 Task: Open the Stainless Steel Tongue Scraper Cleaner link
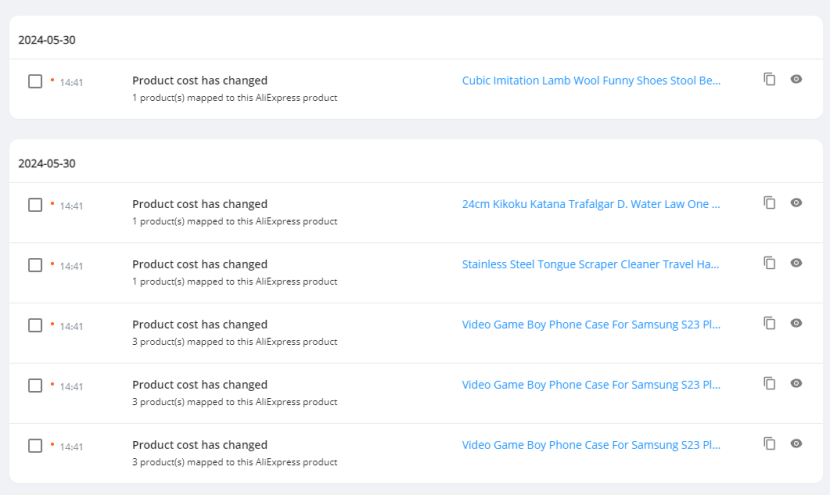point(591,264)
